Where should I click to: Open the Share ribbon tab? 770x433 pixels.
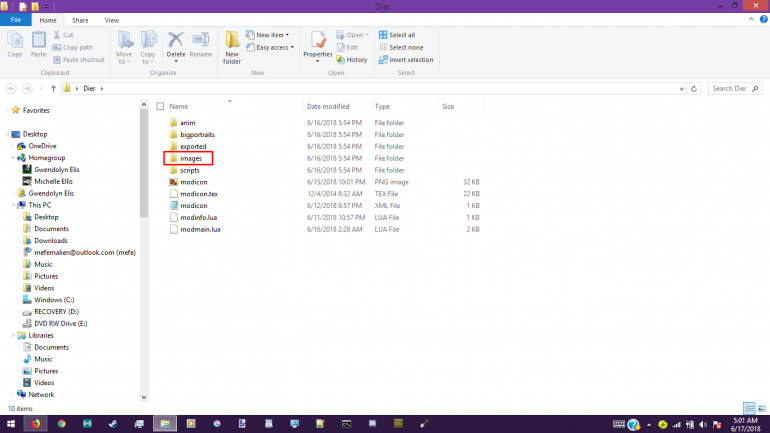click(x=80, y=20)
